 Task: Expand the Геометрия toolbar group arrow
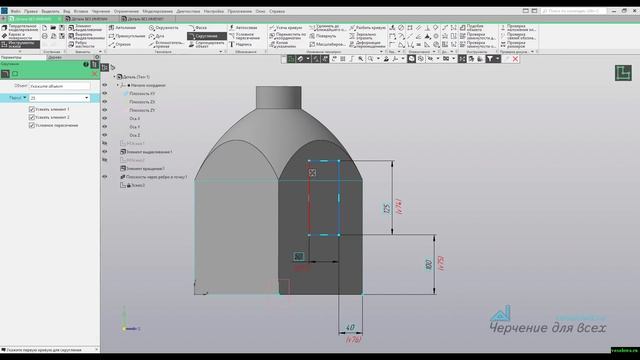pyautogui.click(x=221, y=52)
